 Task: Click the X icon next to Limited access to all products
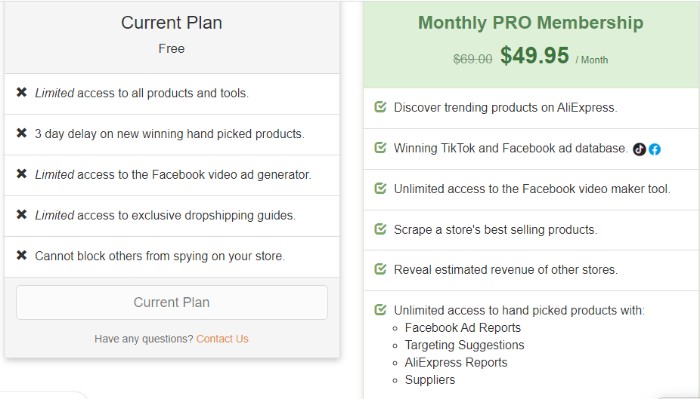click(x=21, y=92)
